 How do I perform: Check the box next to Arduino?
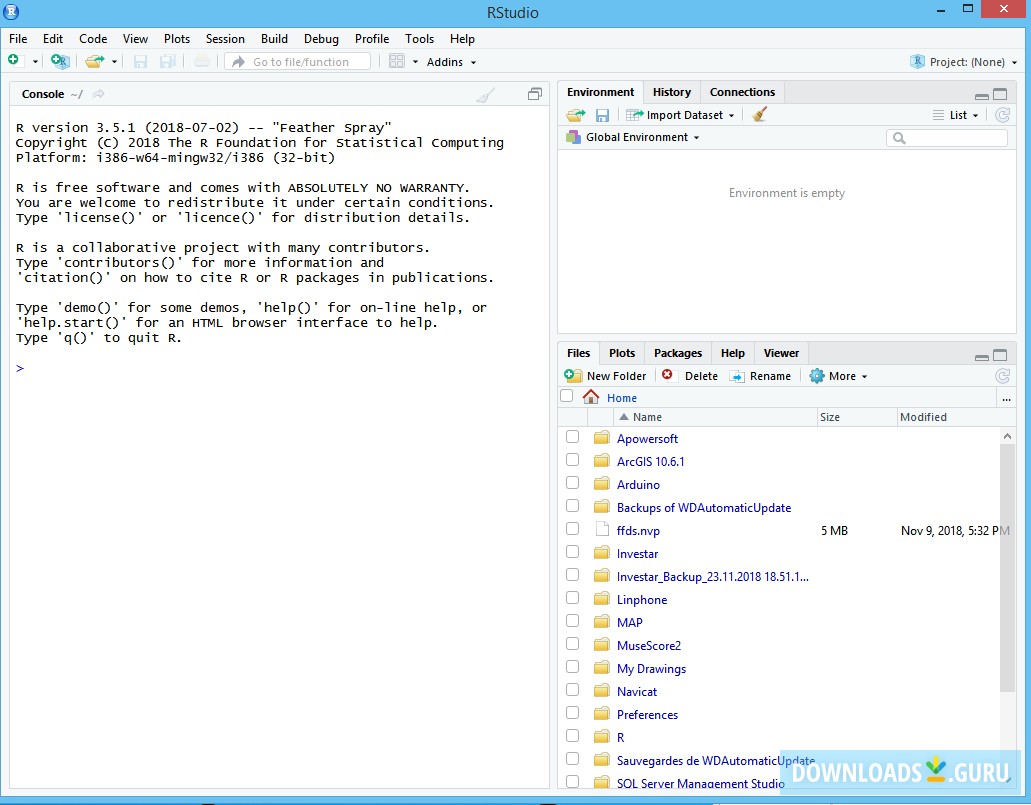point(573,483)
